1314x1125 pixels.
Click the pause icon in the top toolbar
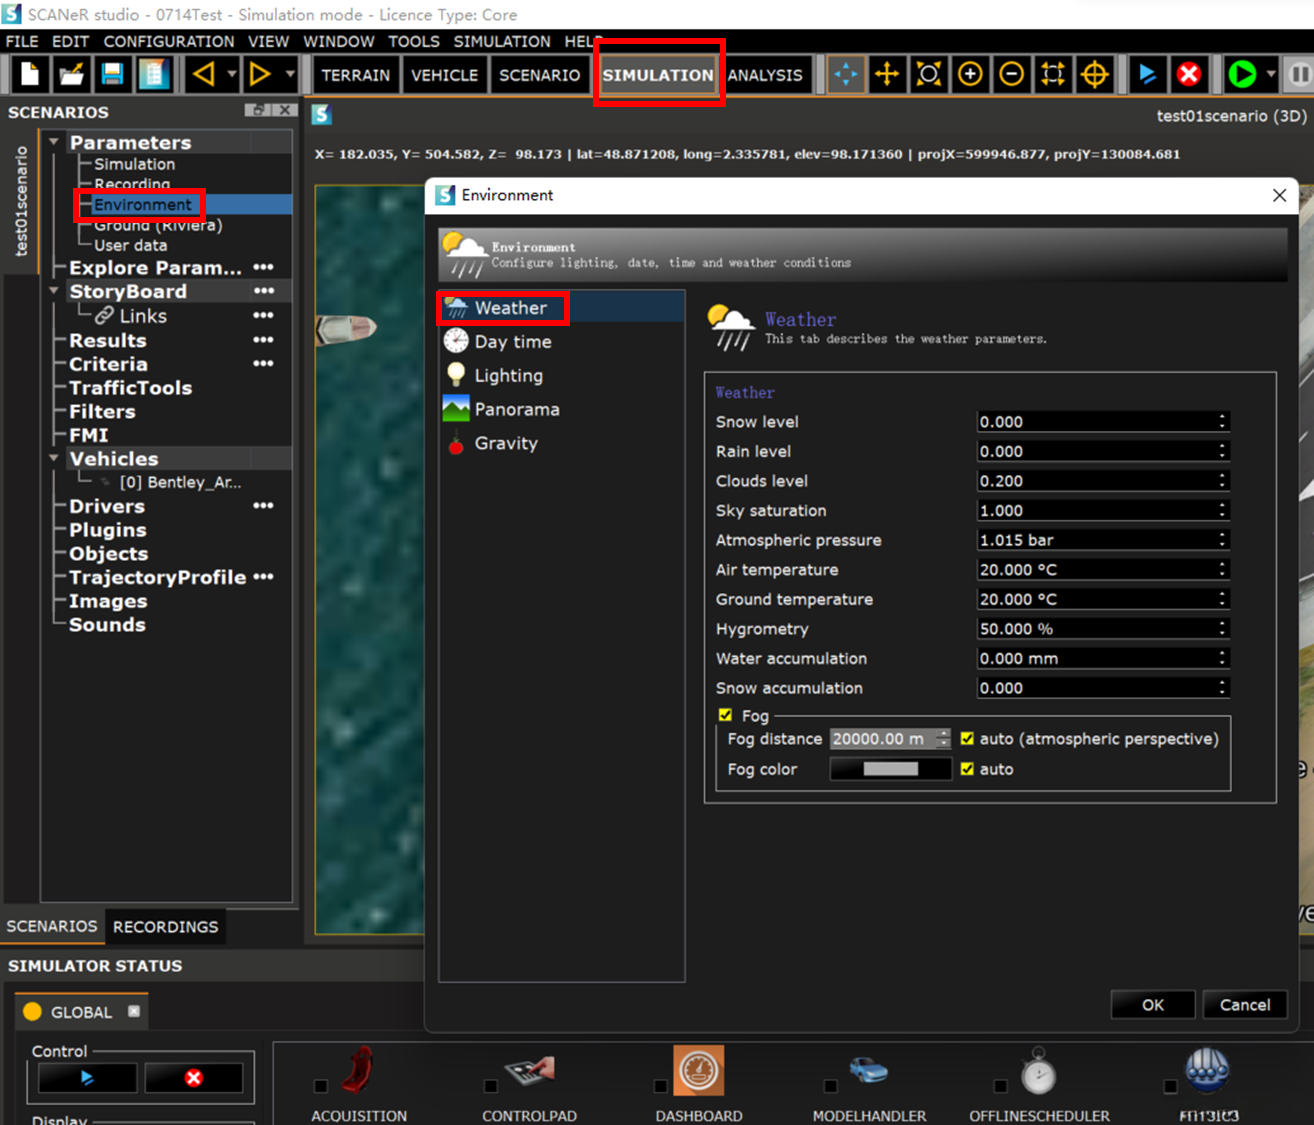coord(1299,74)
